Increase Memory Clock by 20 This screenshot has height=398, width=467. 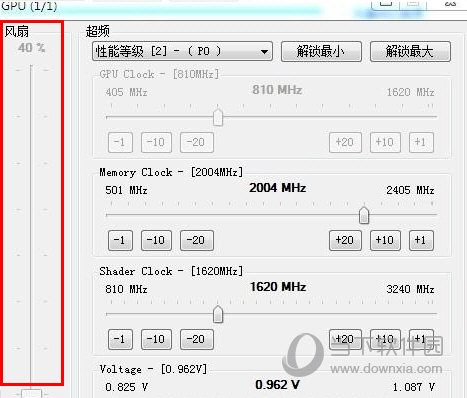click(x=345, y=240)
